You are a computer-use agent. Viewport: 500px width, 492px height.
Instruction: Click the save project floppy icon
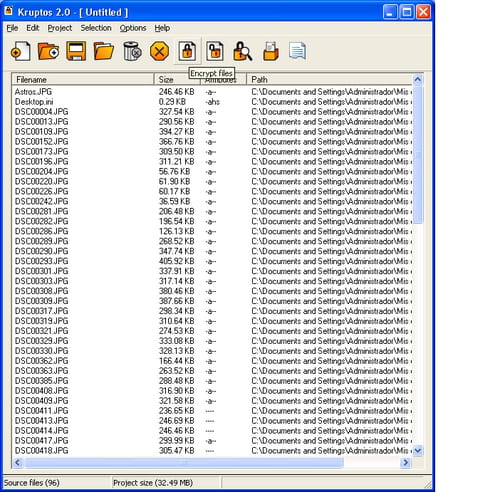(x=76, y=51)
